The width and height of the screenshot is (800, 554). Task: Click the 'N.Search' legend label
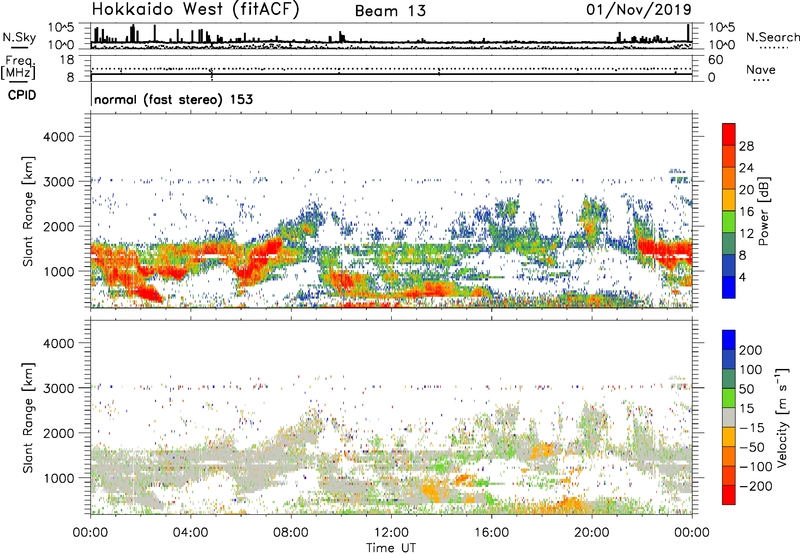[x=772, y=37]
